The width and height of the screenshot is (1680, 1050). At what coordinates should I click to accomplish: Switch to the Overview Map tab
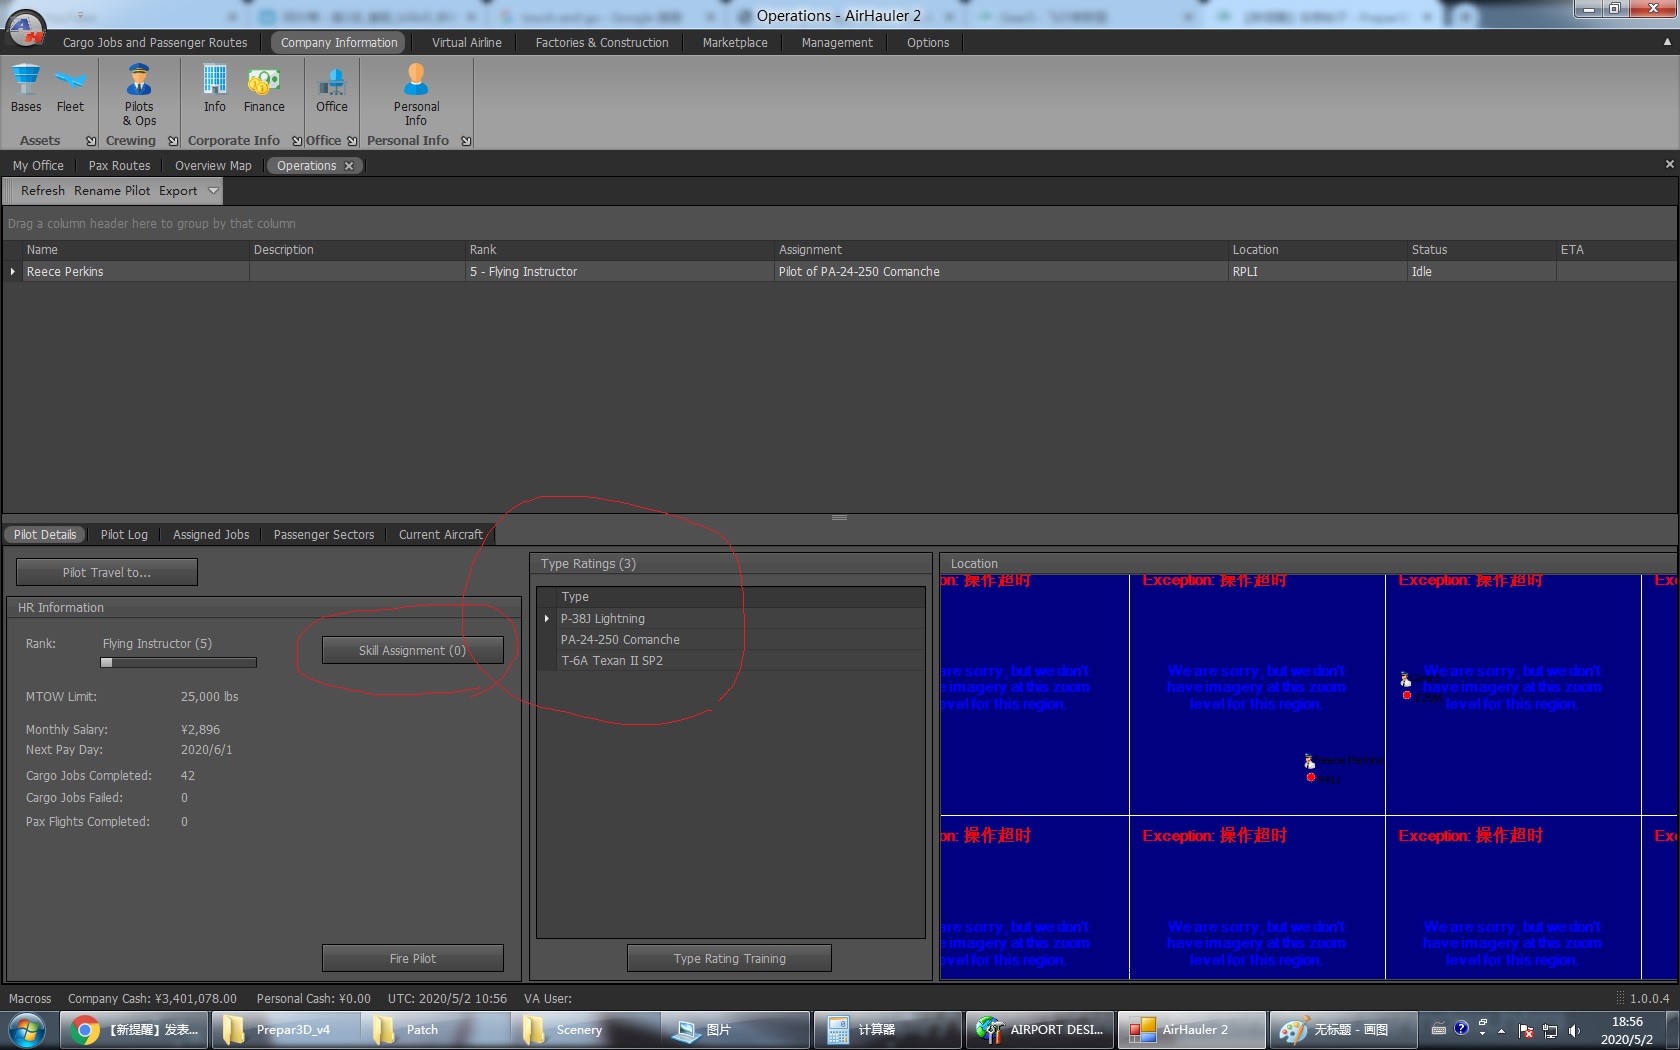click(213, 166)
